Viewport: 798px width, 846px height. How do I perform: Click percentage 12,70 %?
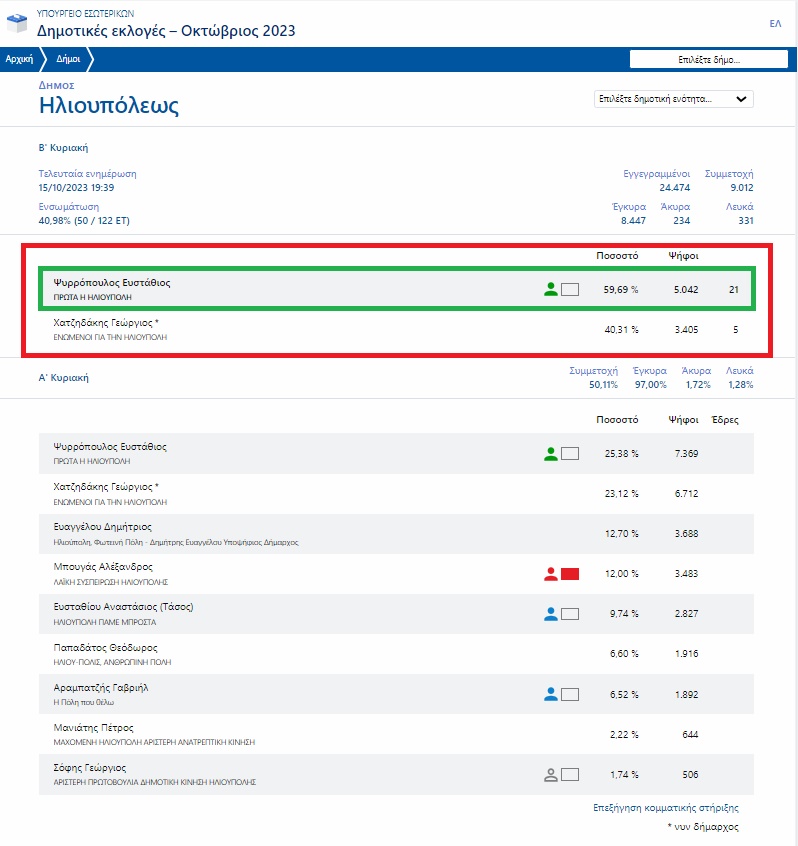[x=621, y=534]
